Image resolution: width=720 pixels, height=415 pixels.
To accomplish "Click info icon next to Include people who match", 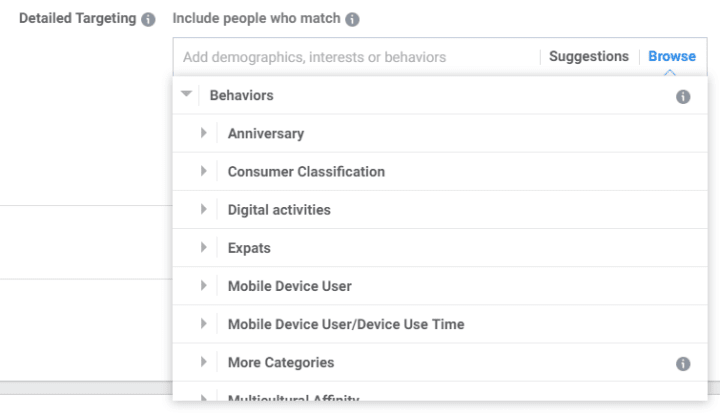I will pos(352,19).
